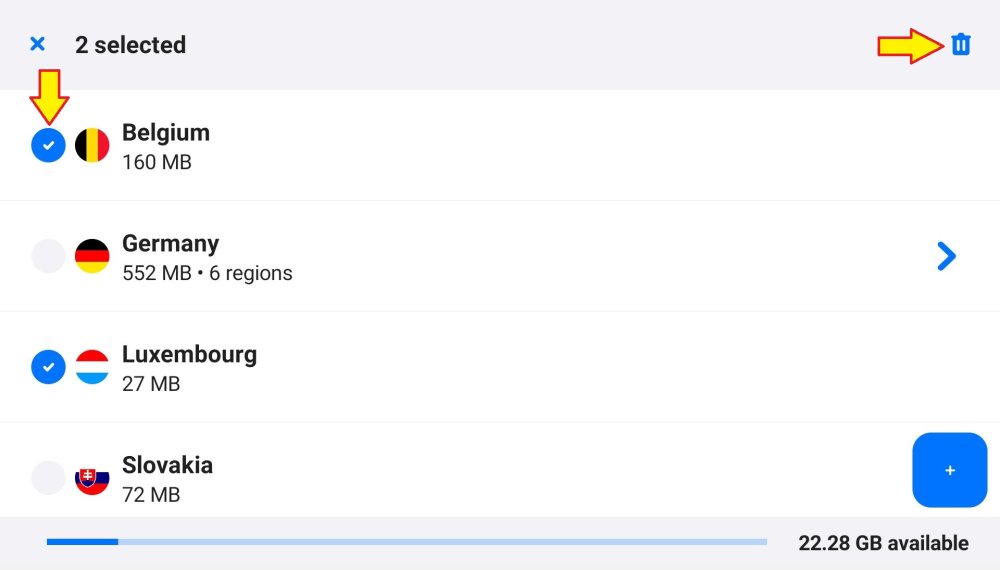Image resolution: width=1000 pixels, height=570 pixels.
Task: Click the Germany map entry name
Action: point(170,244)
